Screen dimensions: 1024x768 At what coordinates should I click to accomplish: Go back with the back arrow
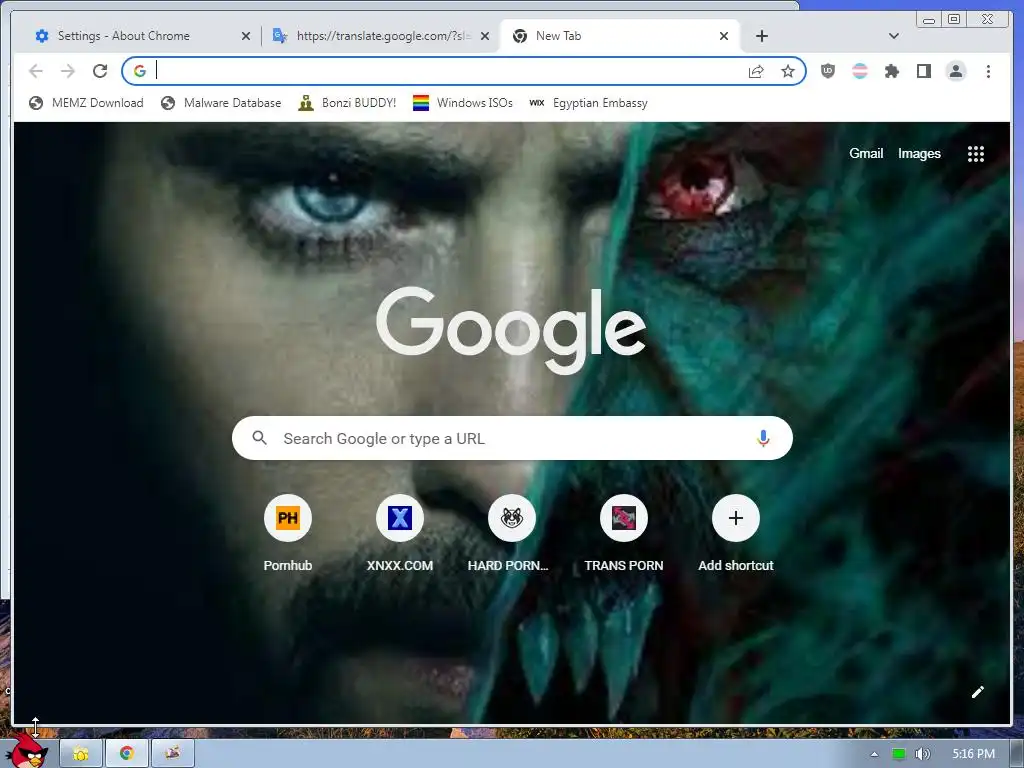[36, 71]
